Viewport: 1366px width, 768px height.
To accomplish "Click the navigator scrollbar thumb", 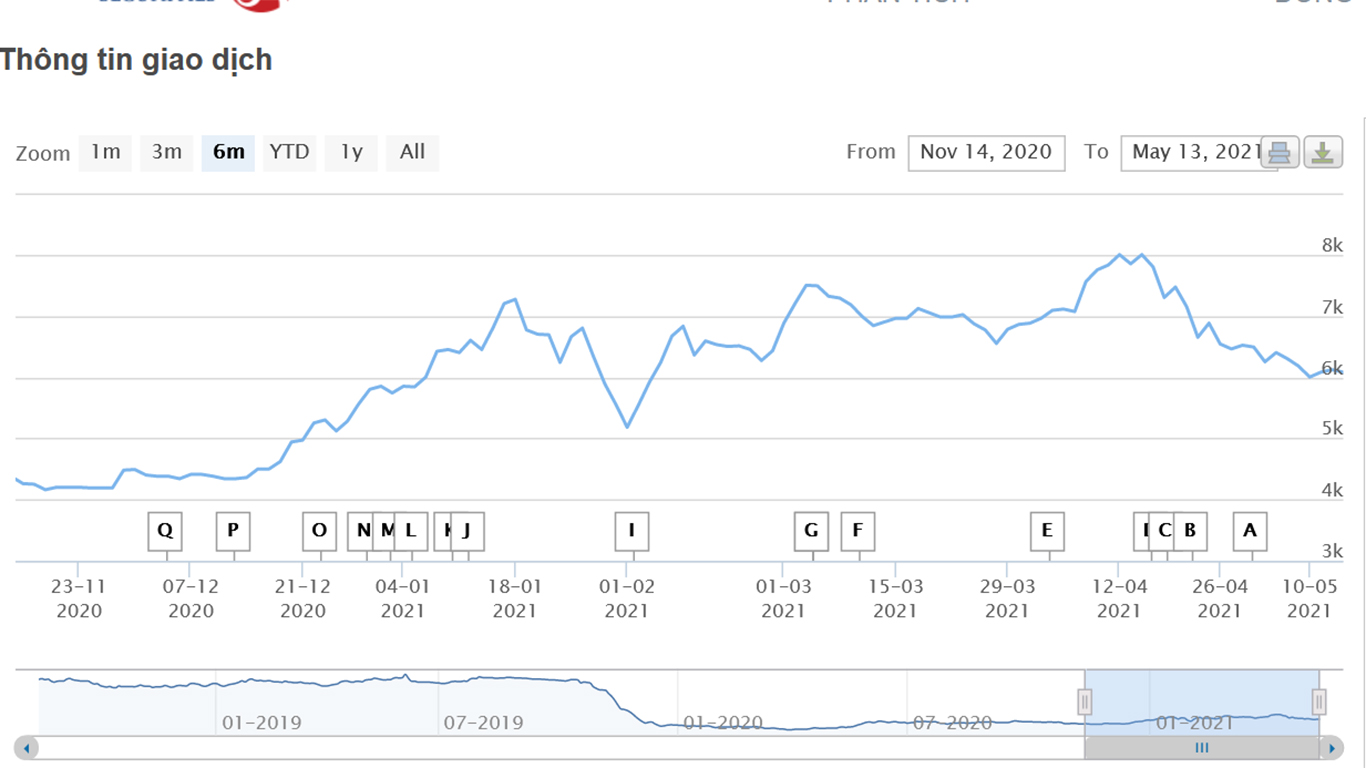I will 1201,748.
